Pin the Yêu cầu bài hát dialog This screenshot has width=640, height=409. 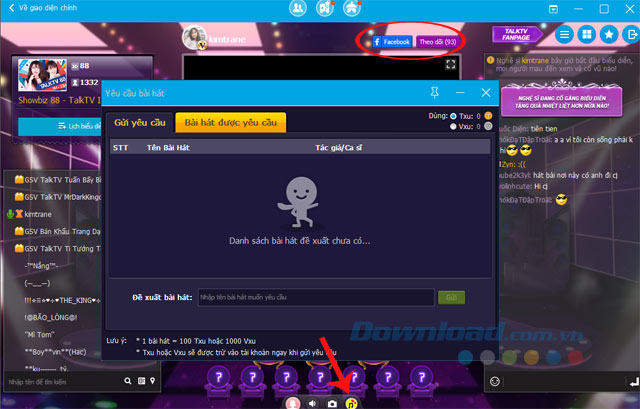click(435, 93)
